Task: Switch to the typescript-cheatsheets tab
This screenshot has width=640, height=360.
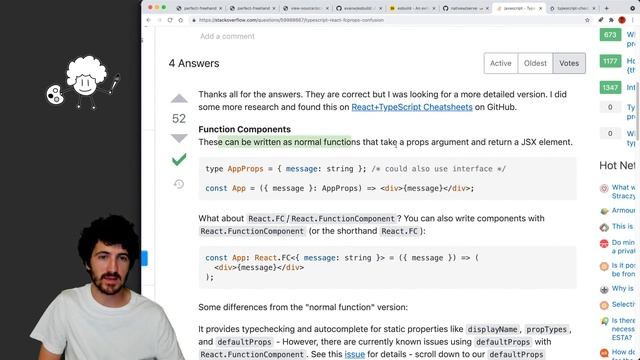Action: pos(572,8)
